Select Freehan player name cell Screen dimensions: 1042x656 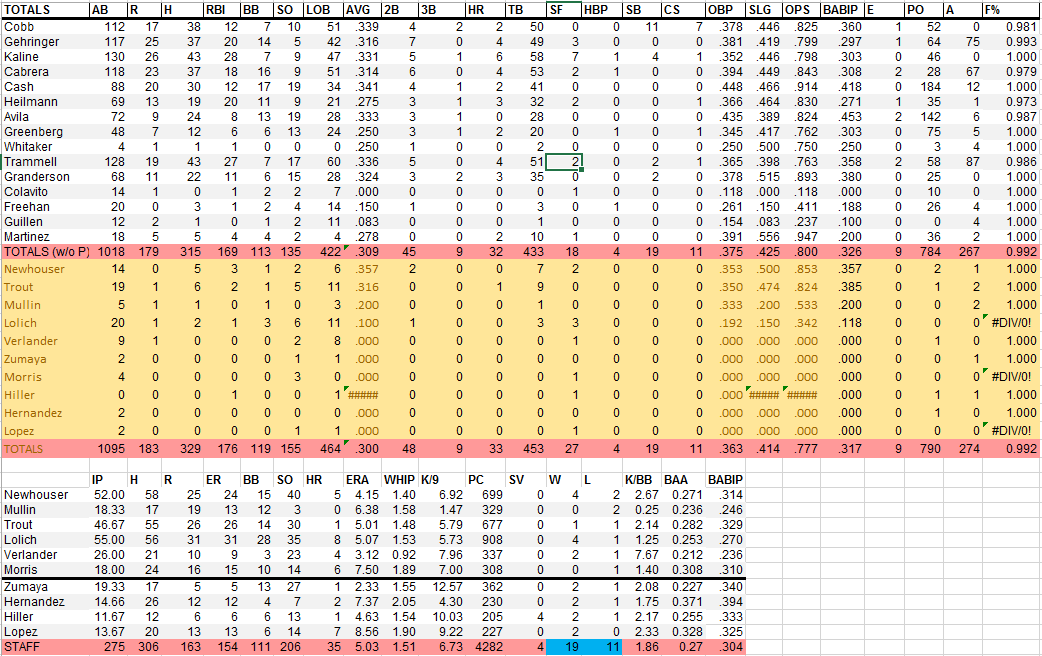tap(45, 207)
